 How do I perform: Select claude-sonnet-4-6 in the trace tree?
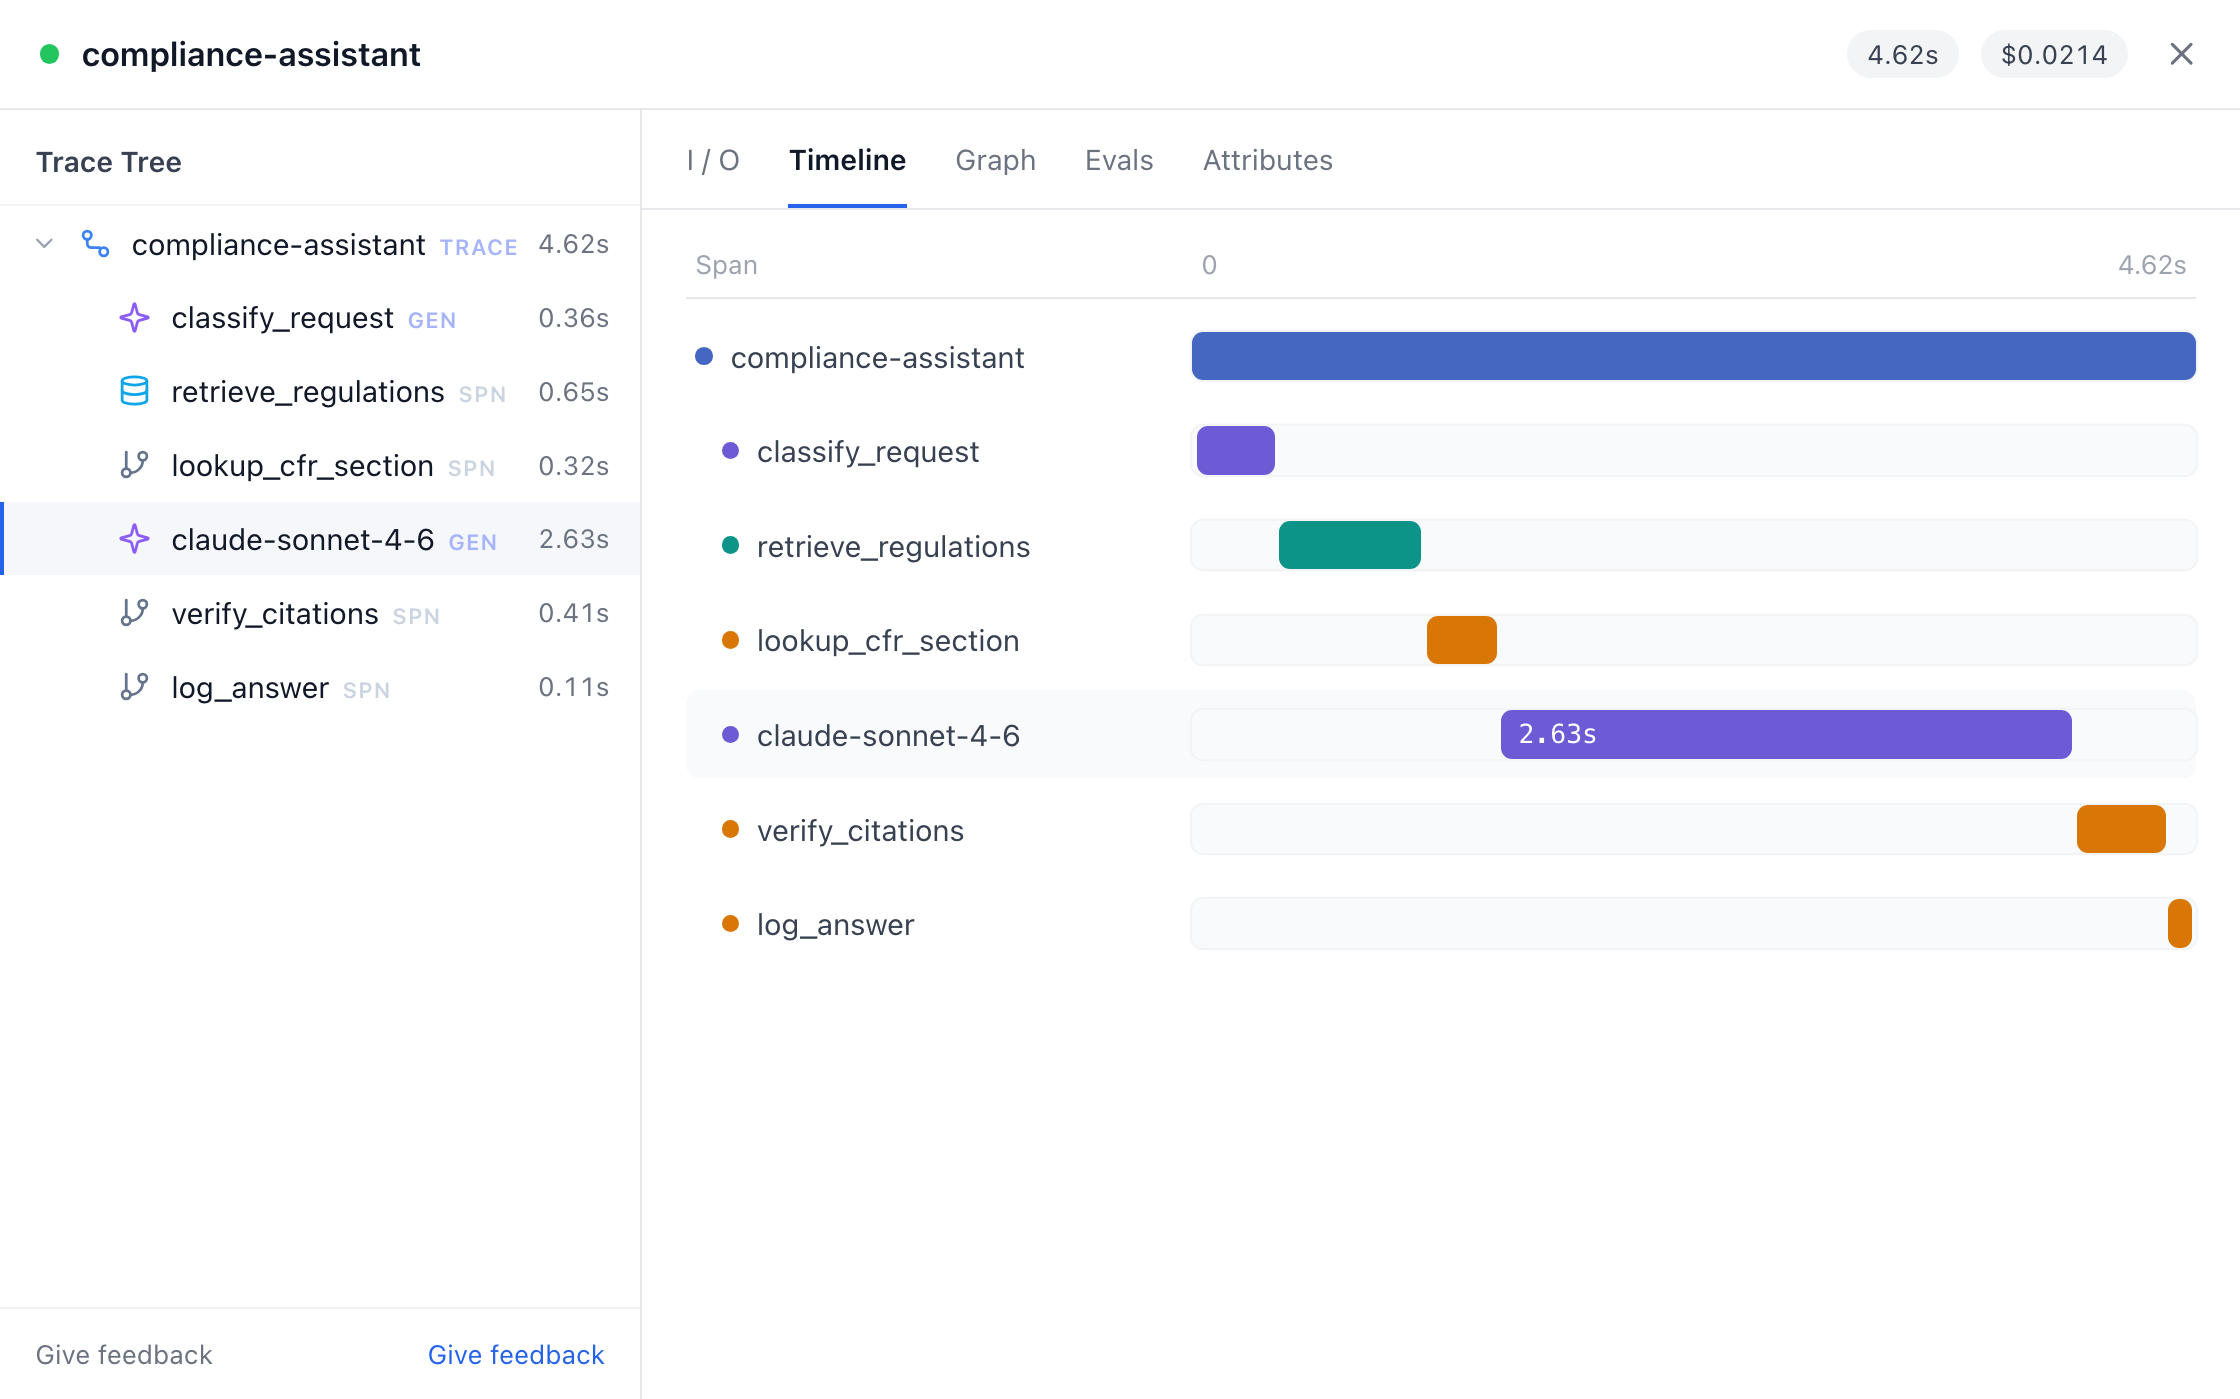tap(320, 540)
